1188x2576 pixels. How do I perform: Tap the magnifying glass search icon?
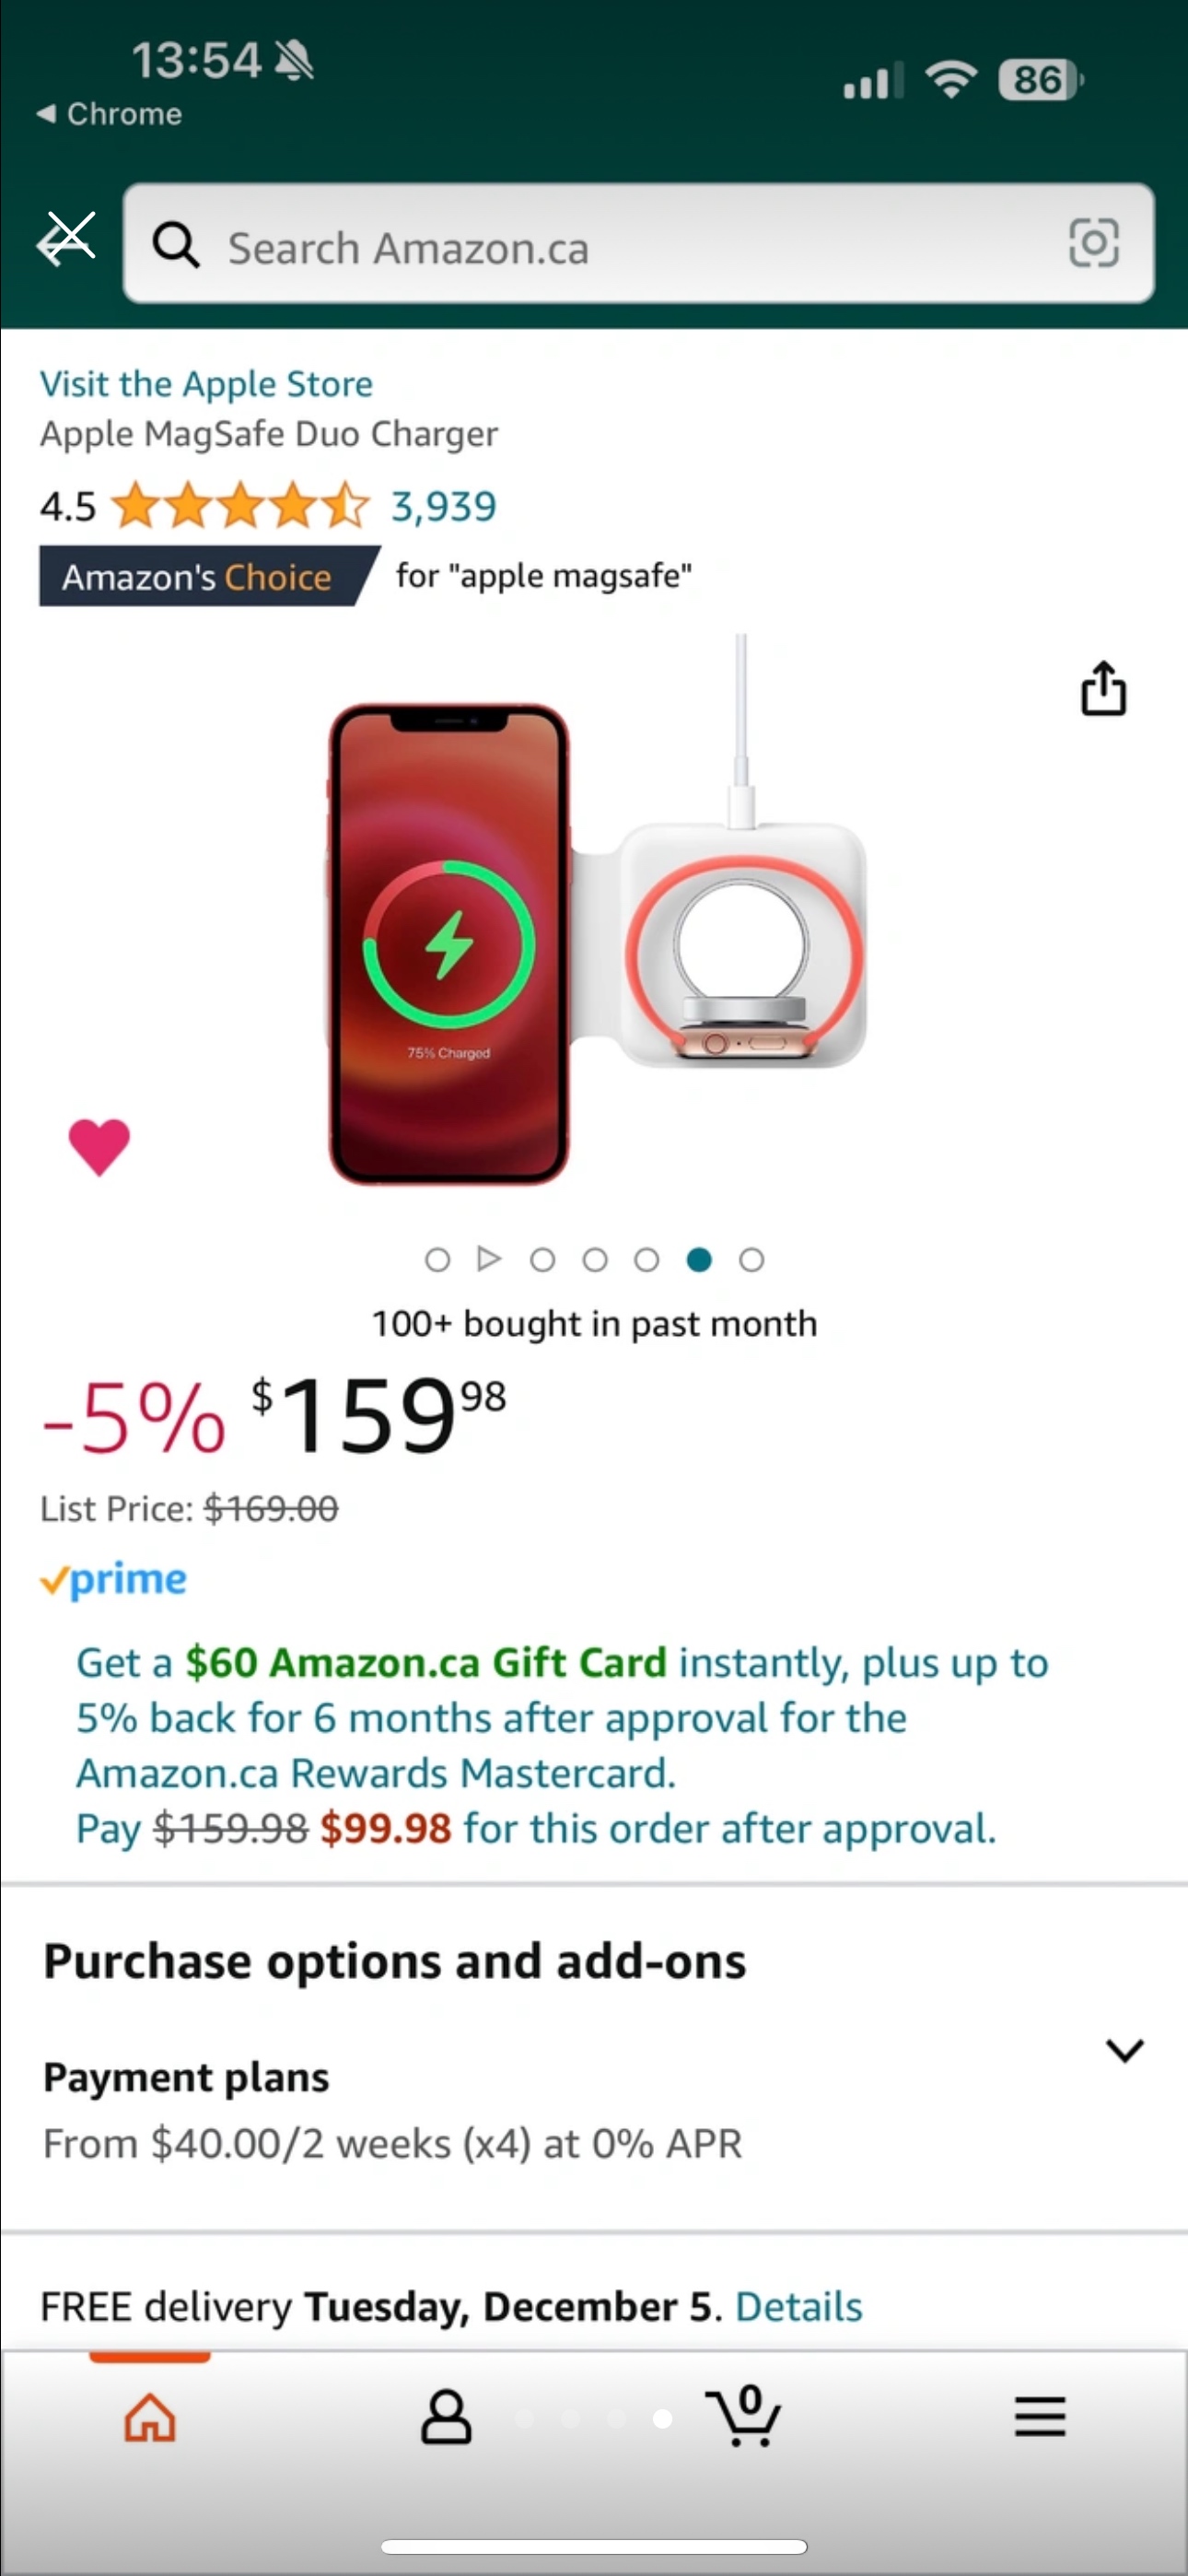point(176,245)
